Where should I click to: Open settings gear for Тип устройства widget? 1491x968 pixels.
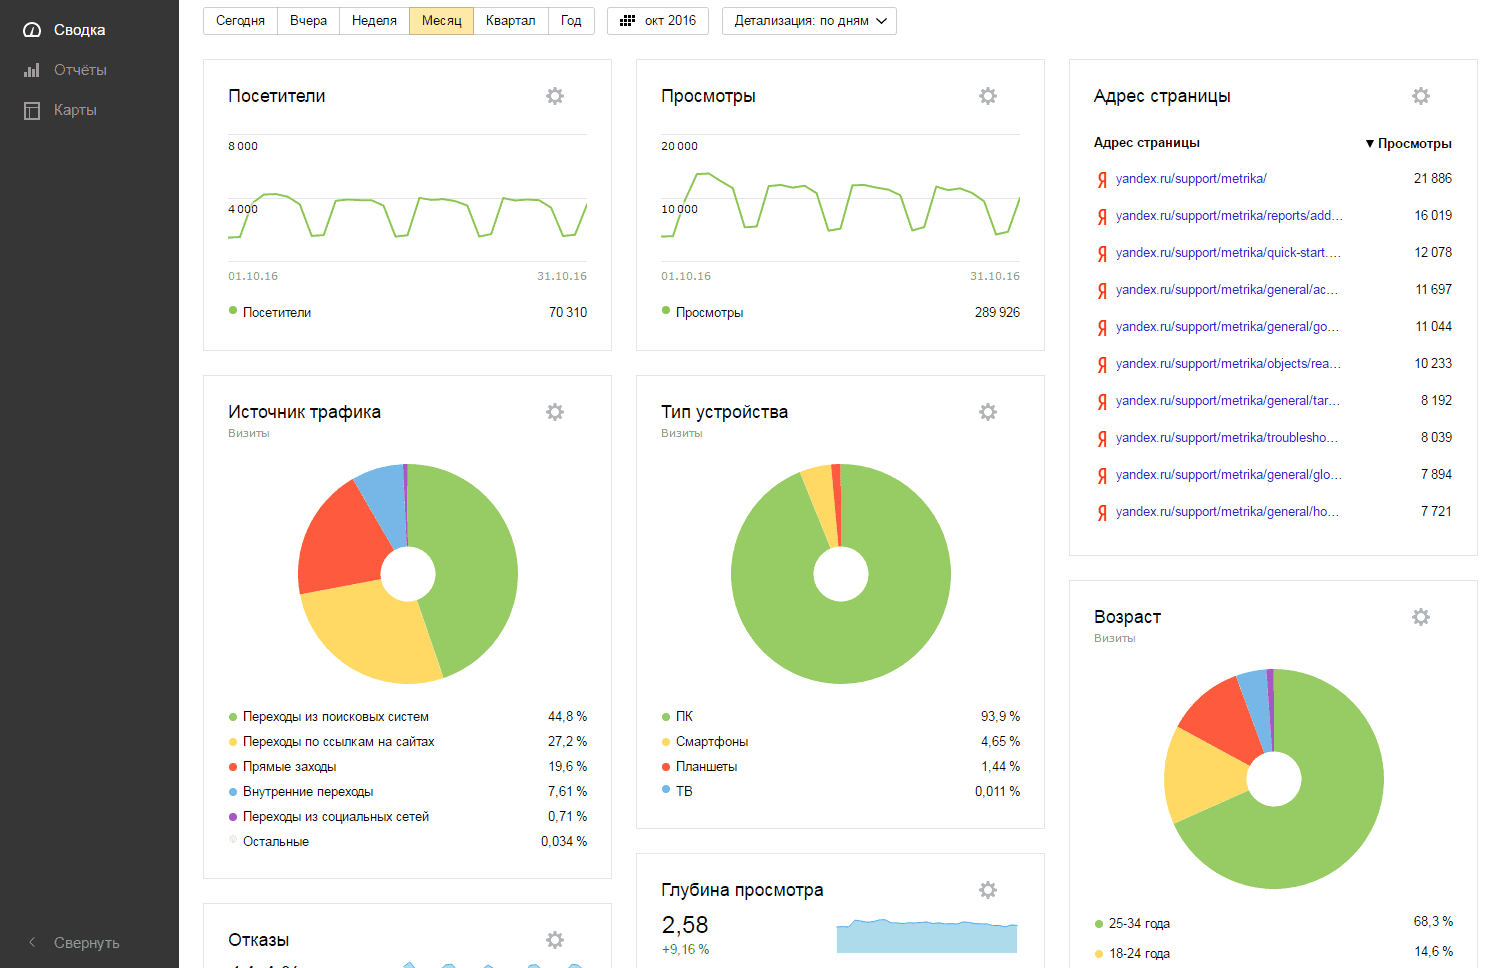988,412
